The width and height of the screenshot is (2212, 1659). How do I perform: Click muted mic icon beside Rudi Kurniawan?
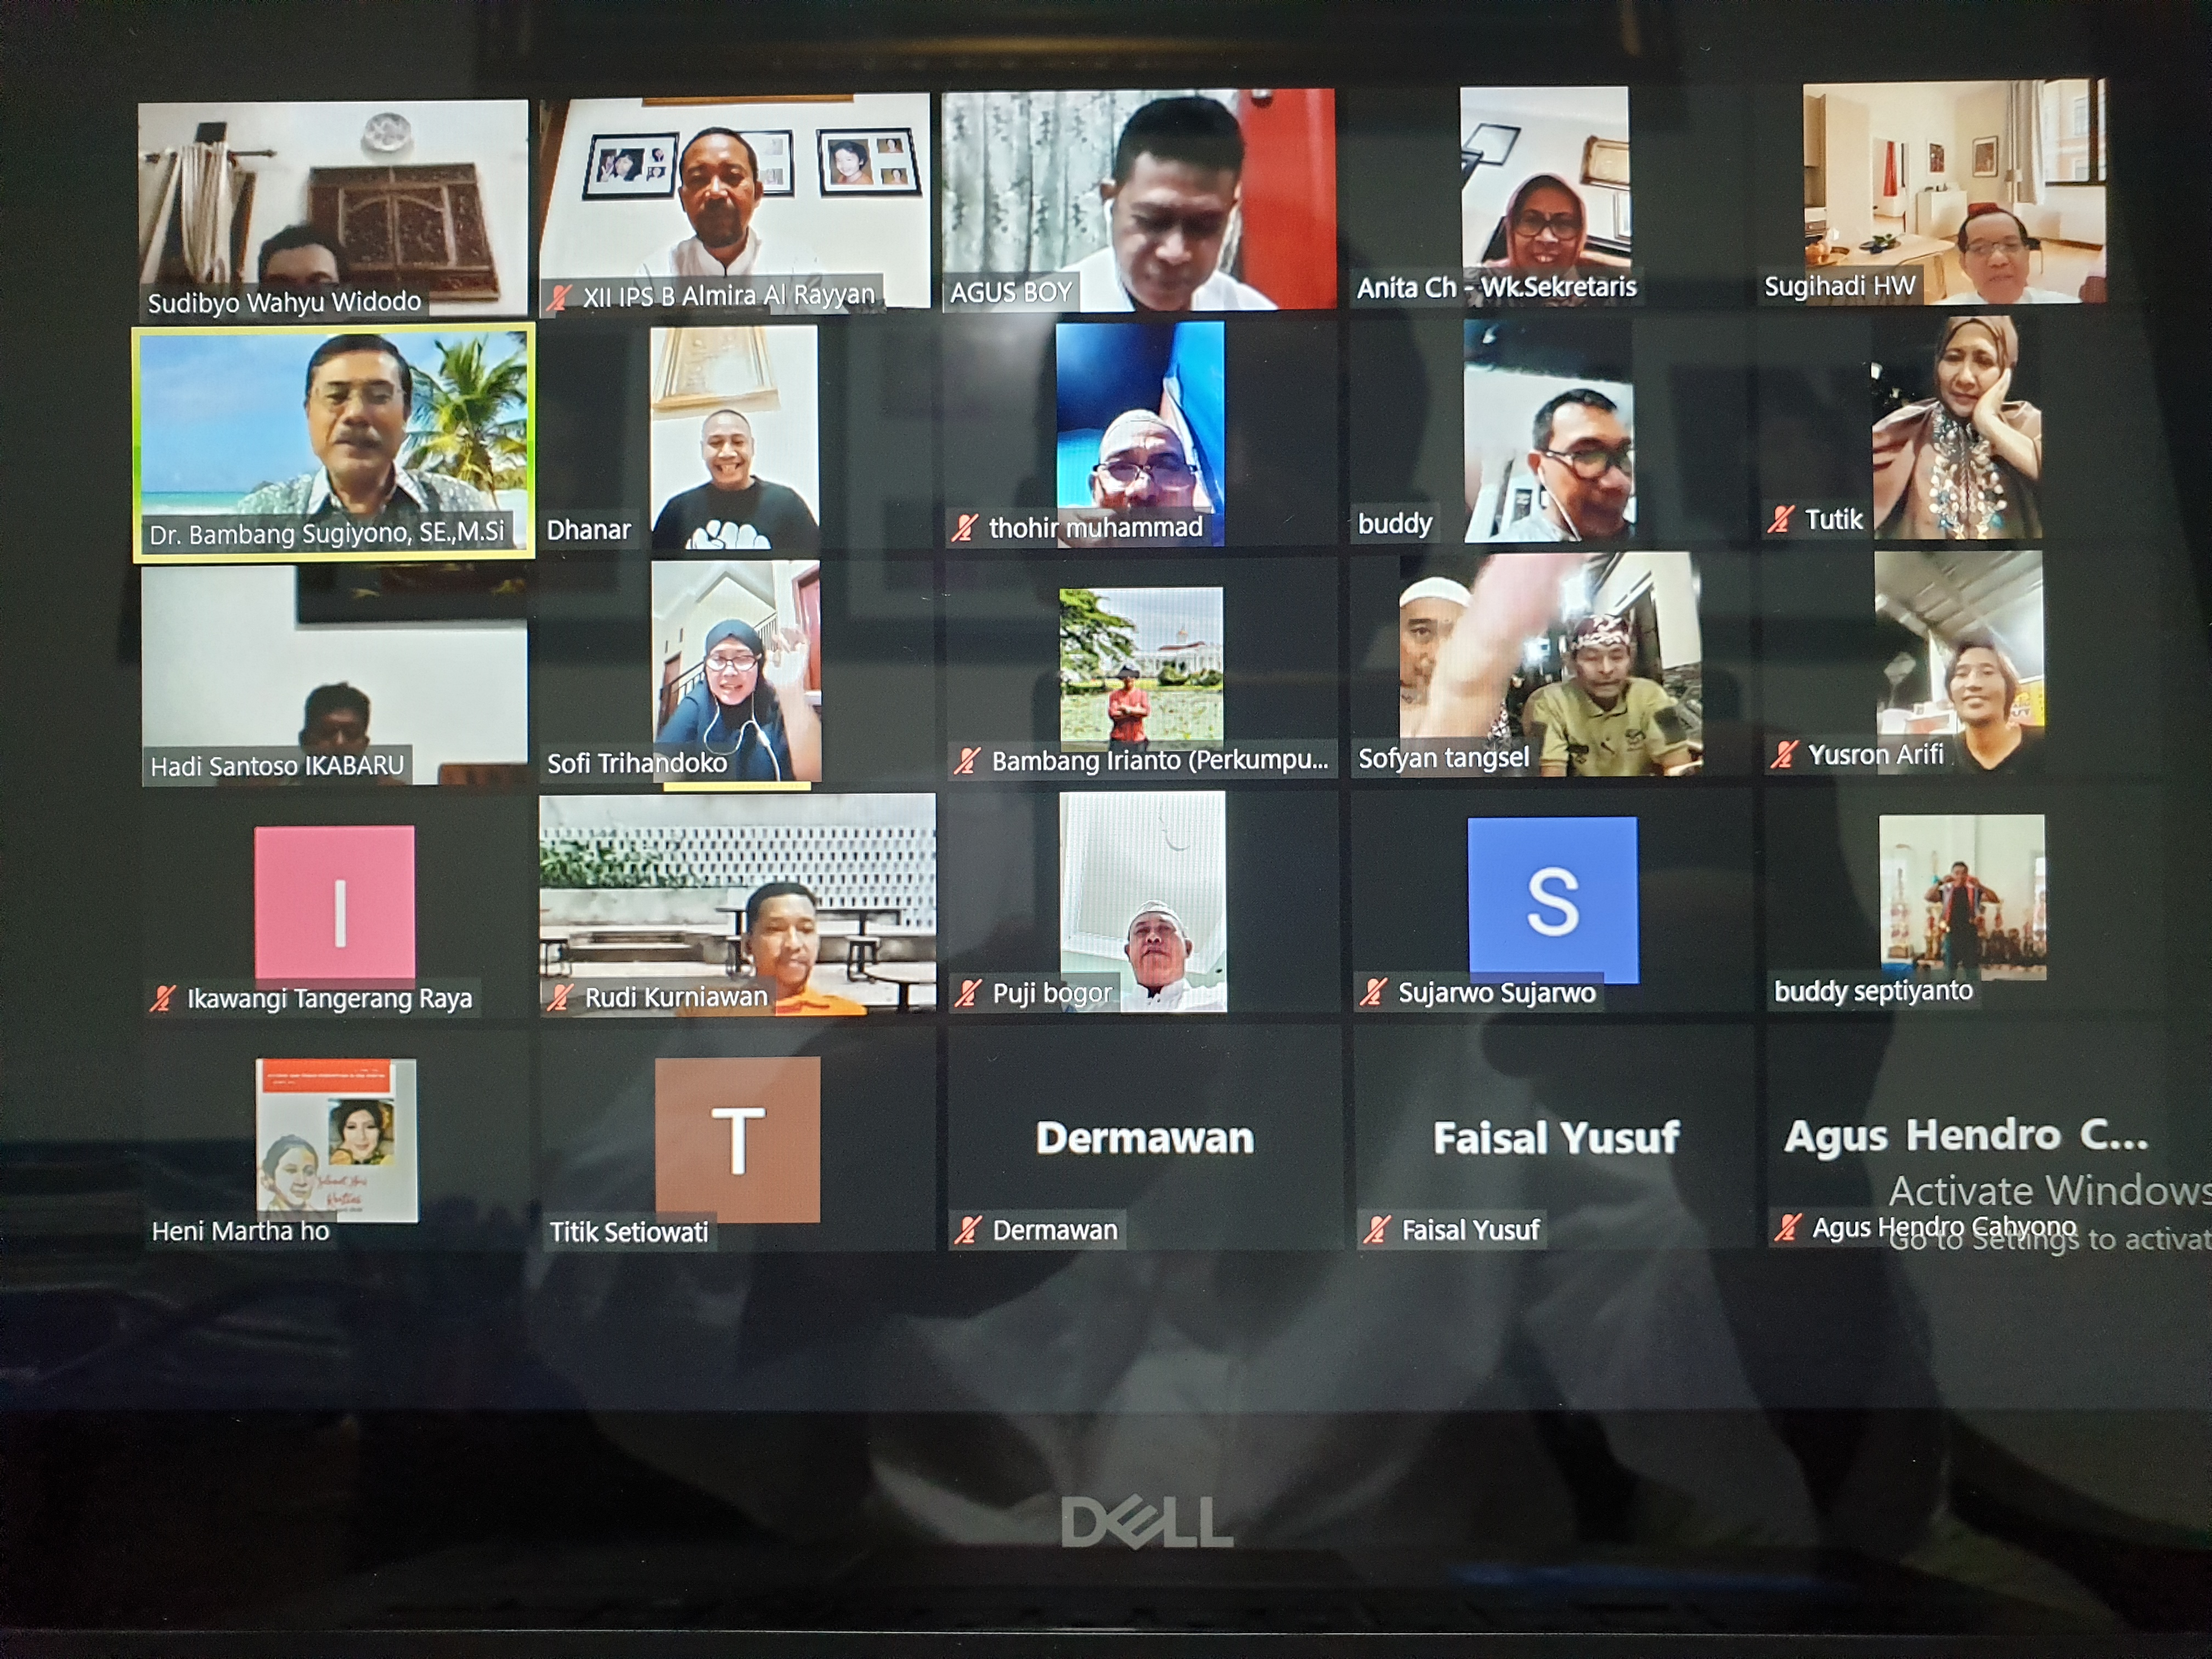click(x=560, y=997)
